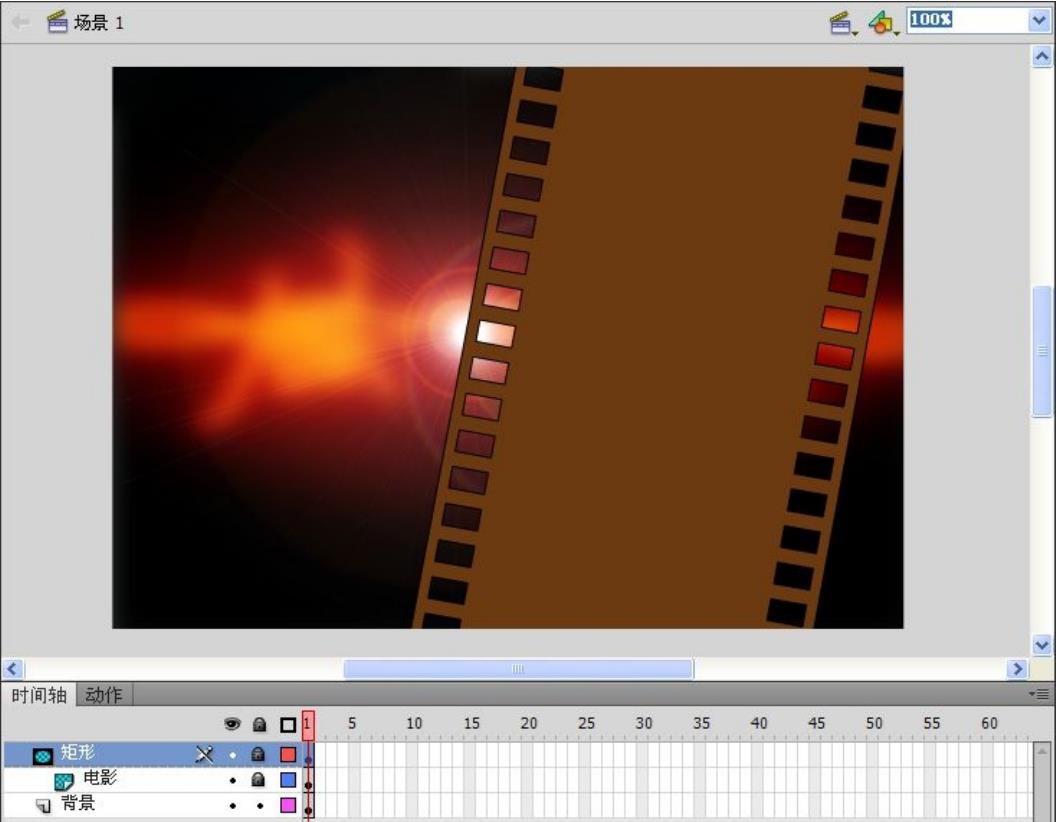The width and height of the screenshot is (1056, 822).
Task: Expand the 100% zoom dropdown
Action: pyautogui.click(x=1039, y=20)
